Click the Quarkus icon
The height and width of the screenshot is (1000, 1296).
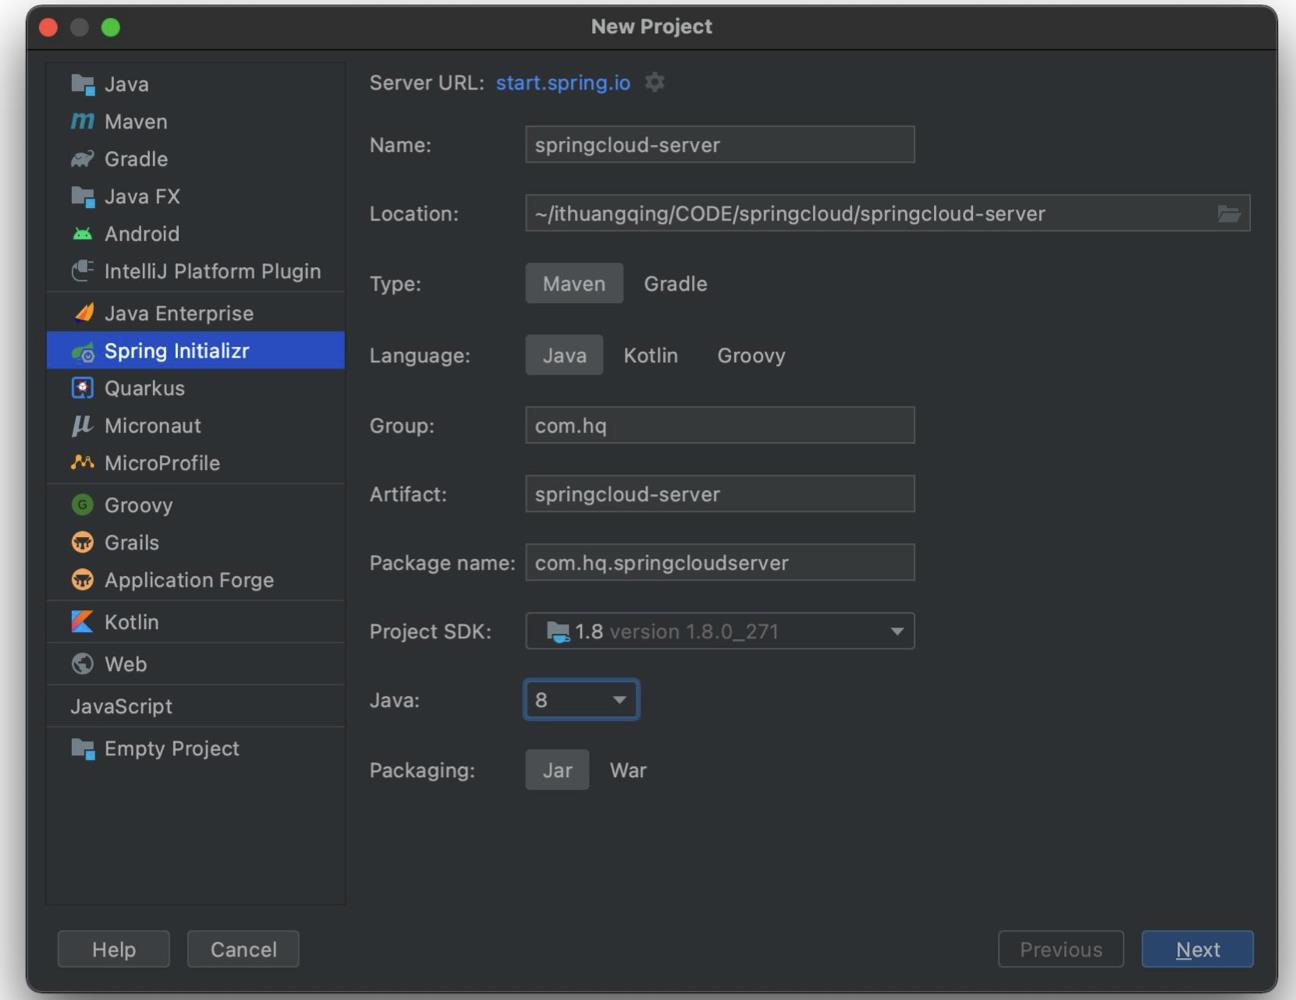coord(83,388)
